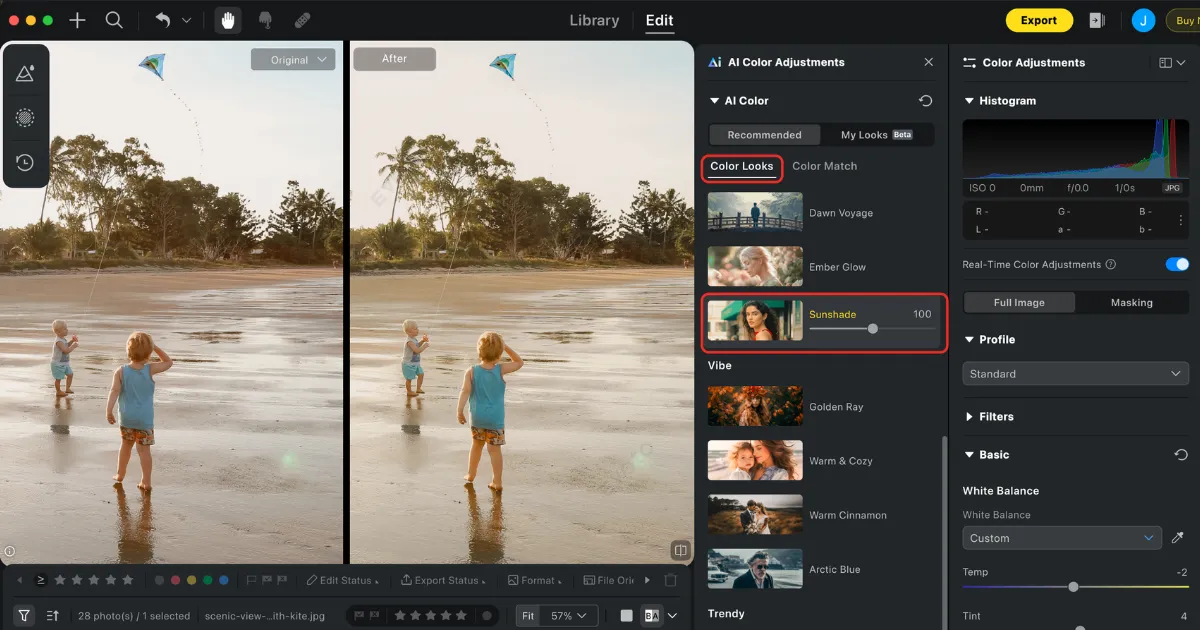Select the Recommended tab
Viewport: 1200px width, 630px height.
765,135
